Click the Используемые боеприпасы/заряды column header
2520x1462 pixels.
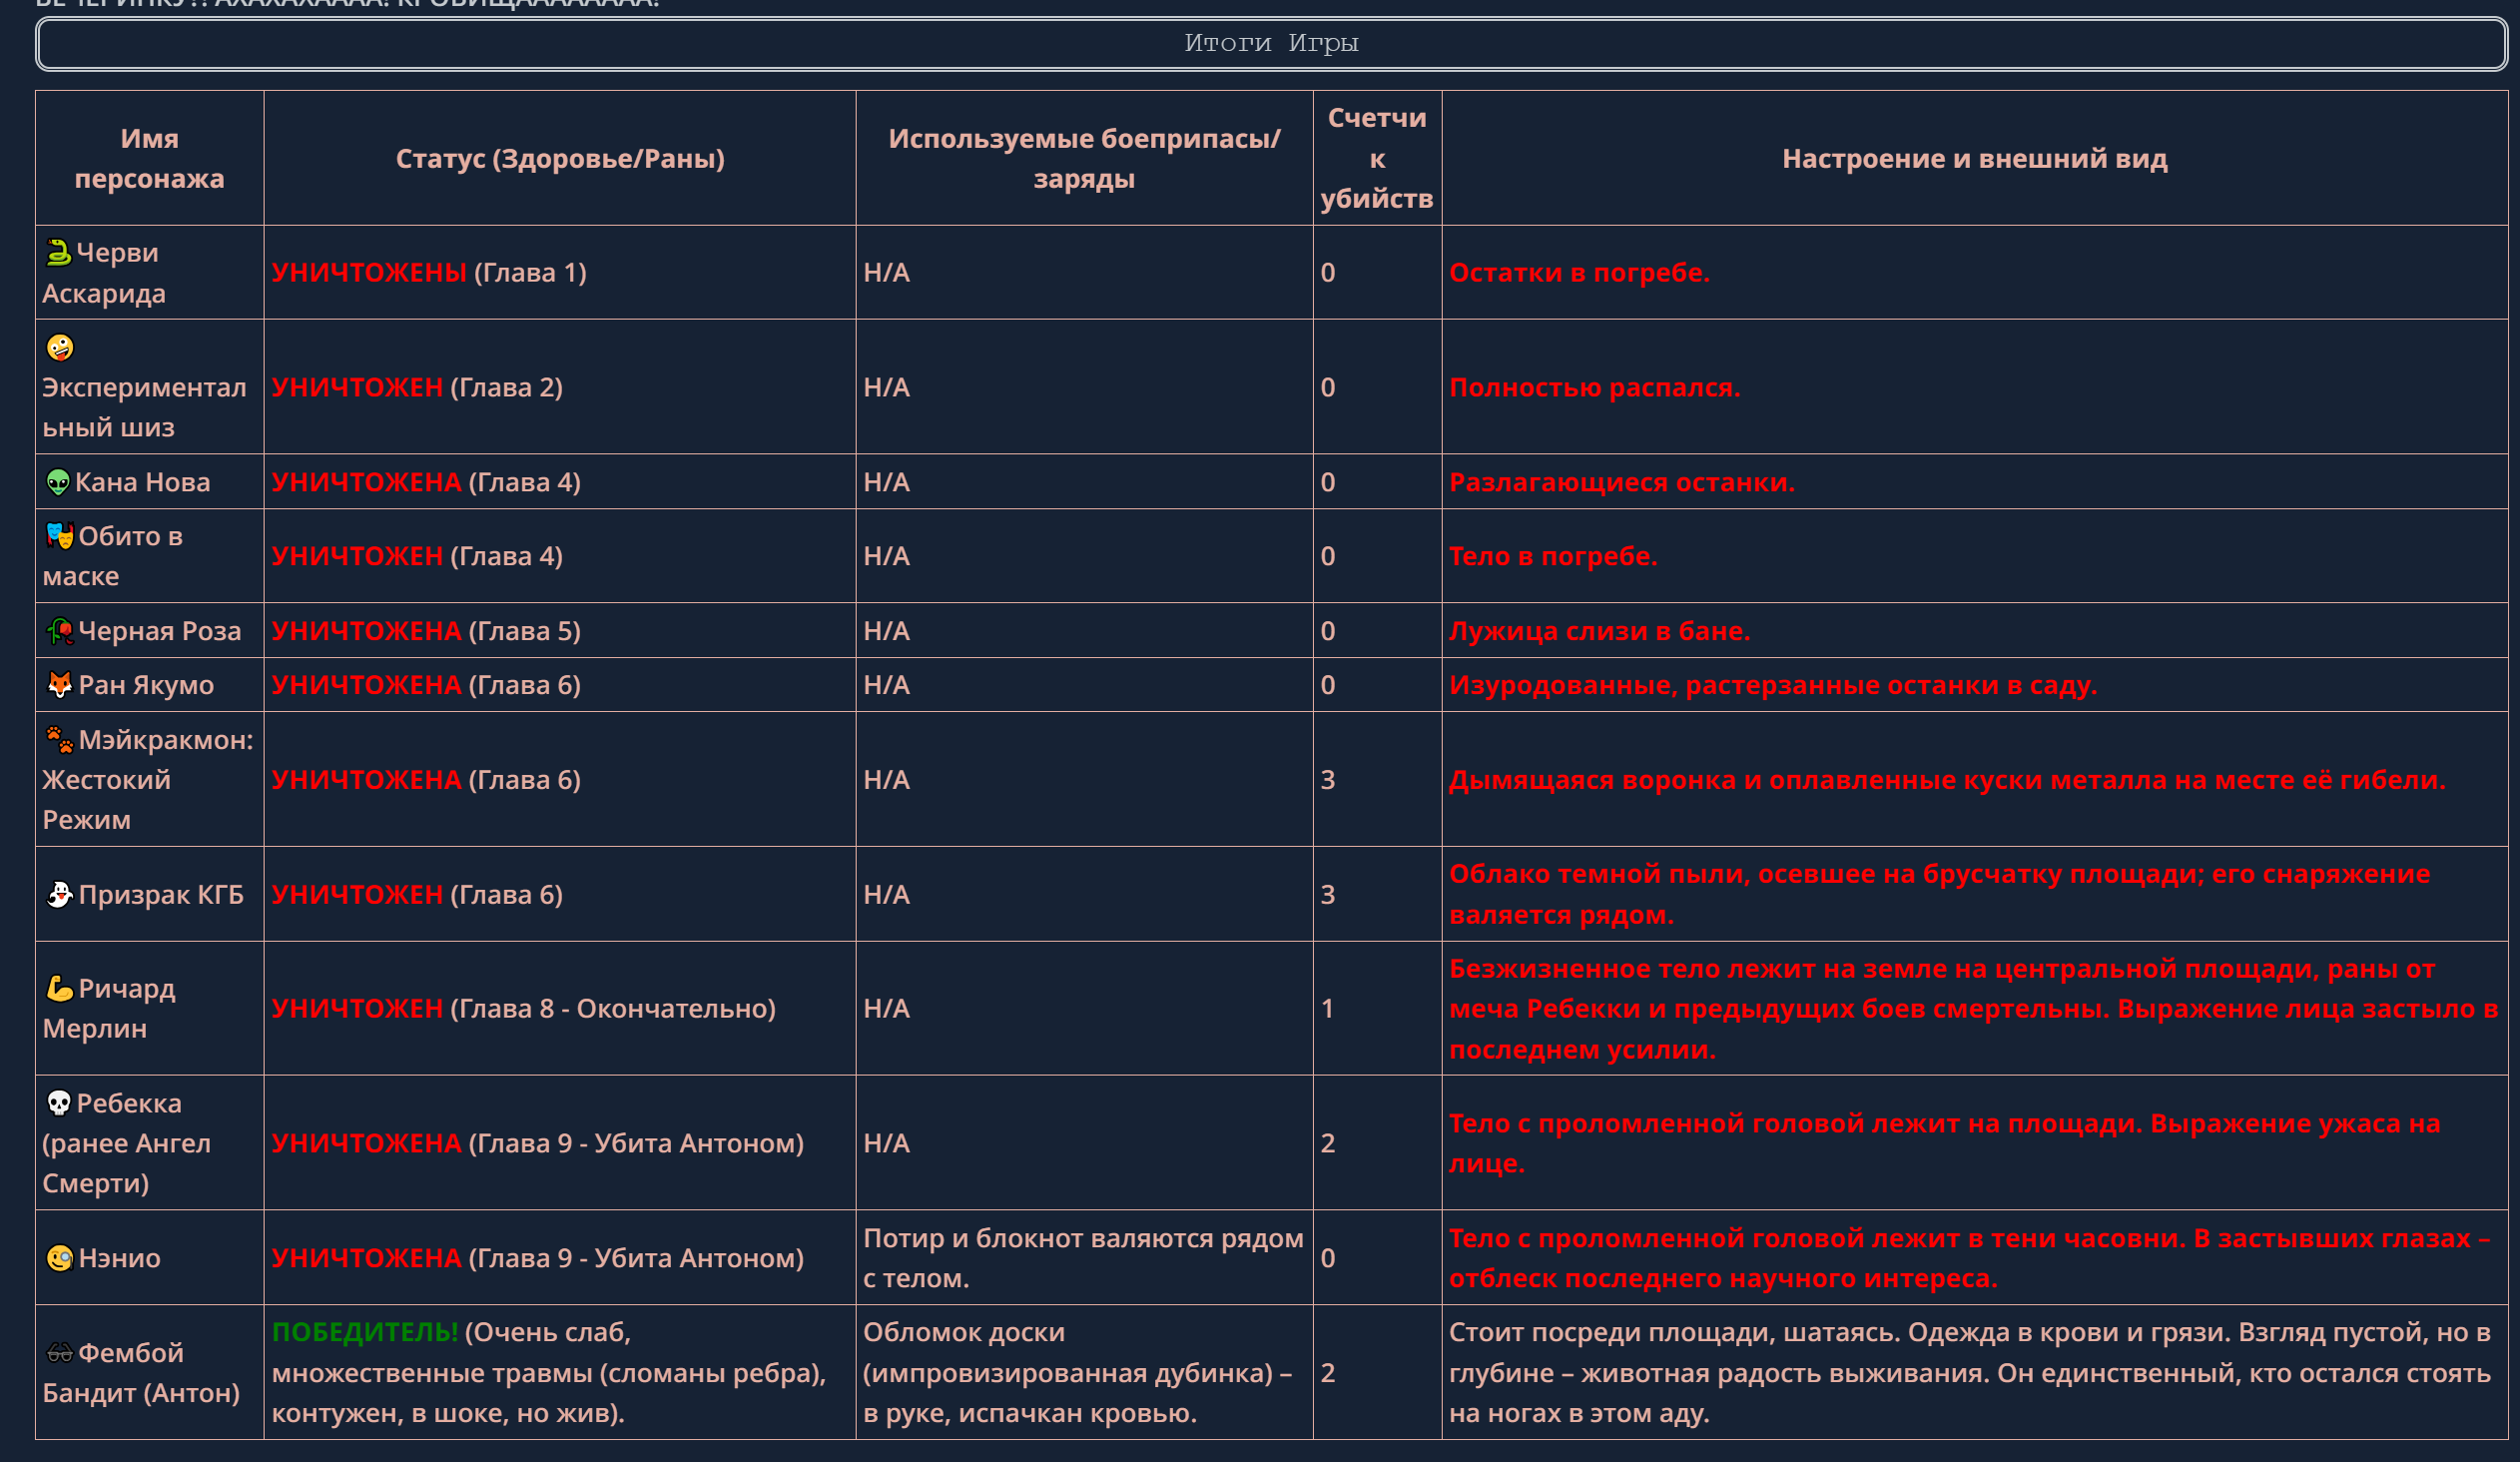coord(1084,158)
